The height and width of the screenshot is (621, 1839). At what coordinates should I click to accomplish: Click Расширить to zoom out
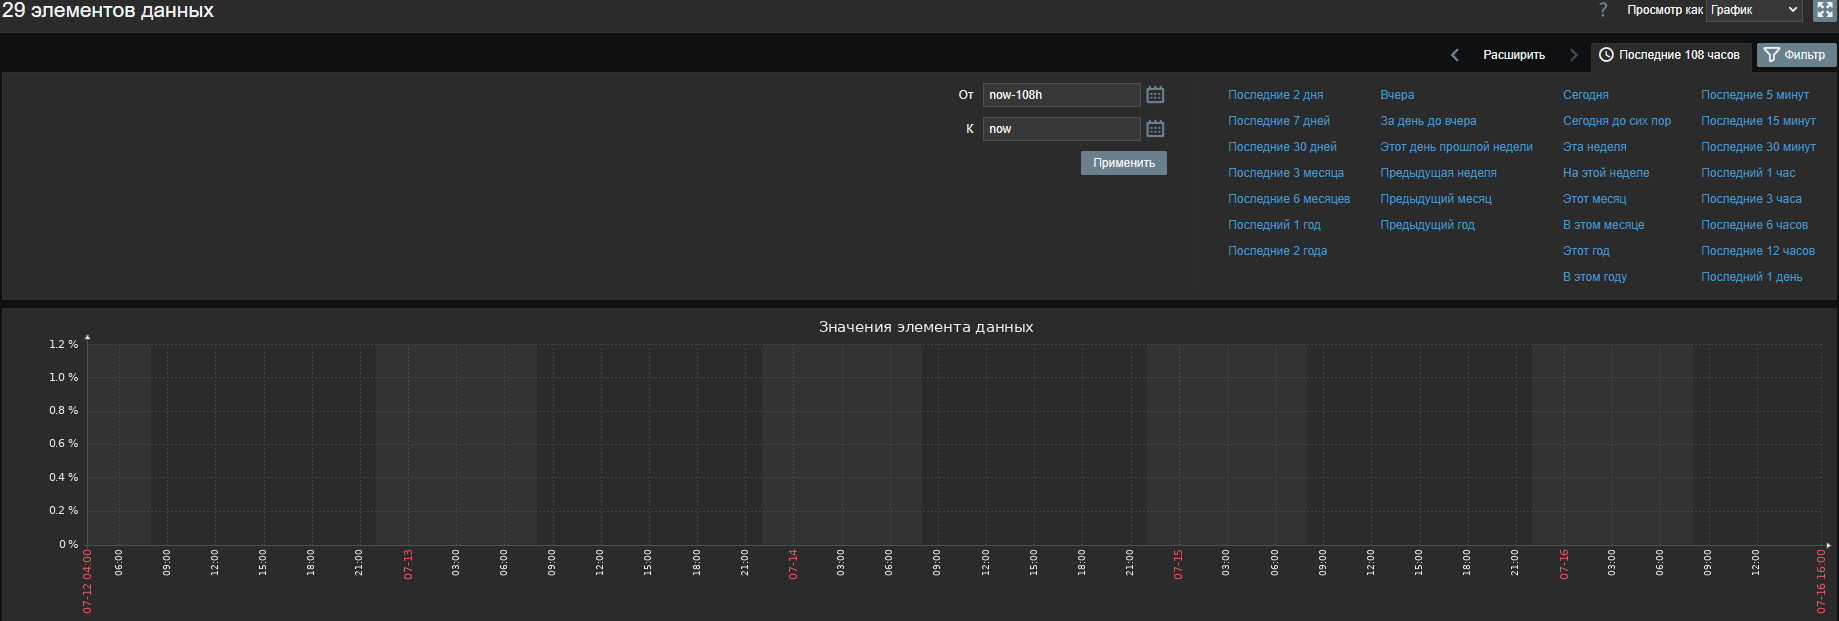(x=1513, y=55)
